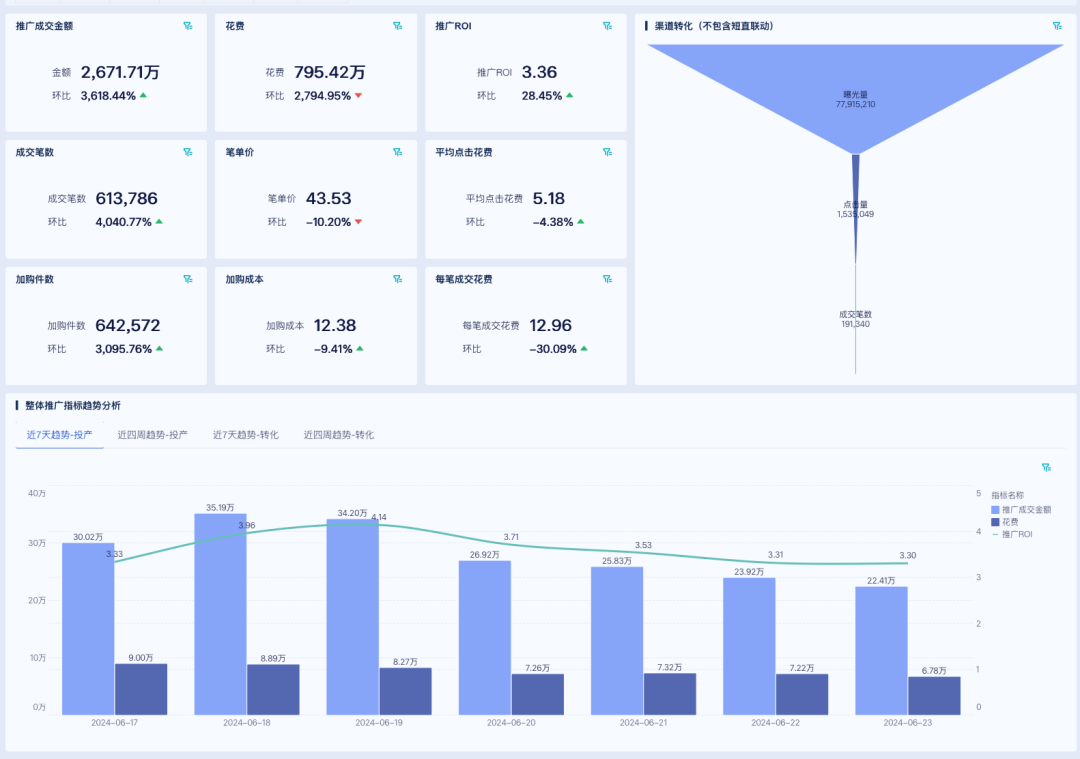
Task: Click the 3,618.44% 环比 value
Action: (108, 96)
